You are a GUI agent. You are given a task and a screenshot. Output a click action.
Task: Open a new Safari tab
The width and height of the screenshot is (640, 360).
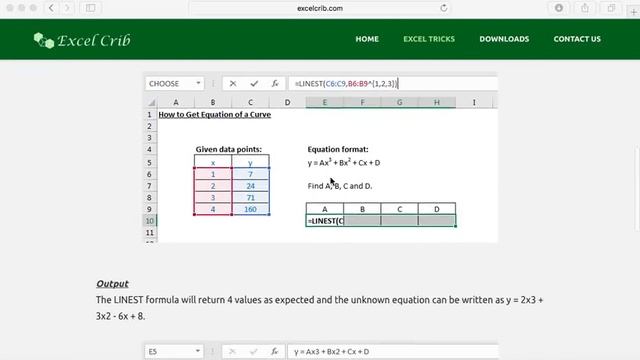[633, 11]
